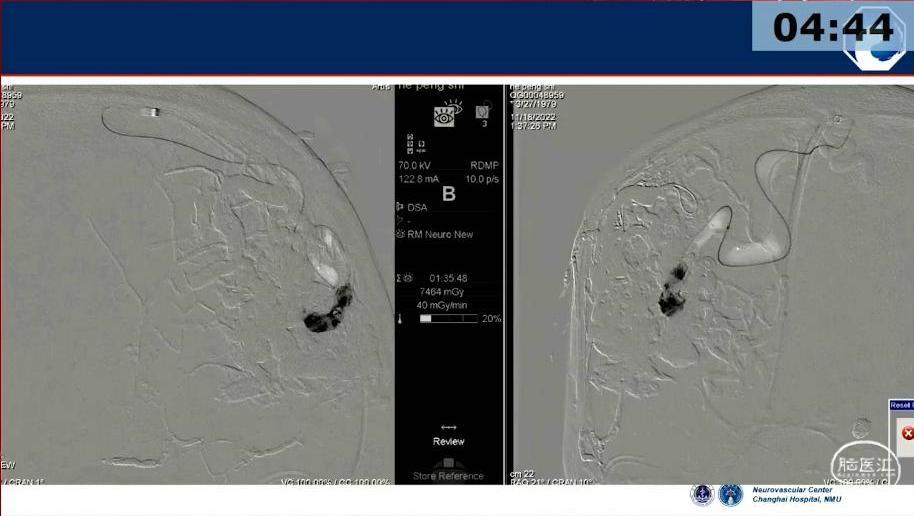Image resolution: width=914 pixels, height=516 pixels.
Task: Click the thermometer heat icon
Action: pos(400,319)
